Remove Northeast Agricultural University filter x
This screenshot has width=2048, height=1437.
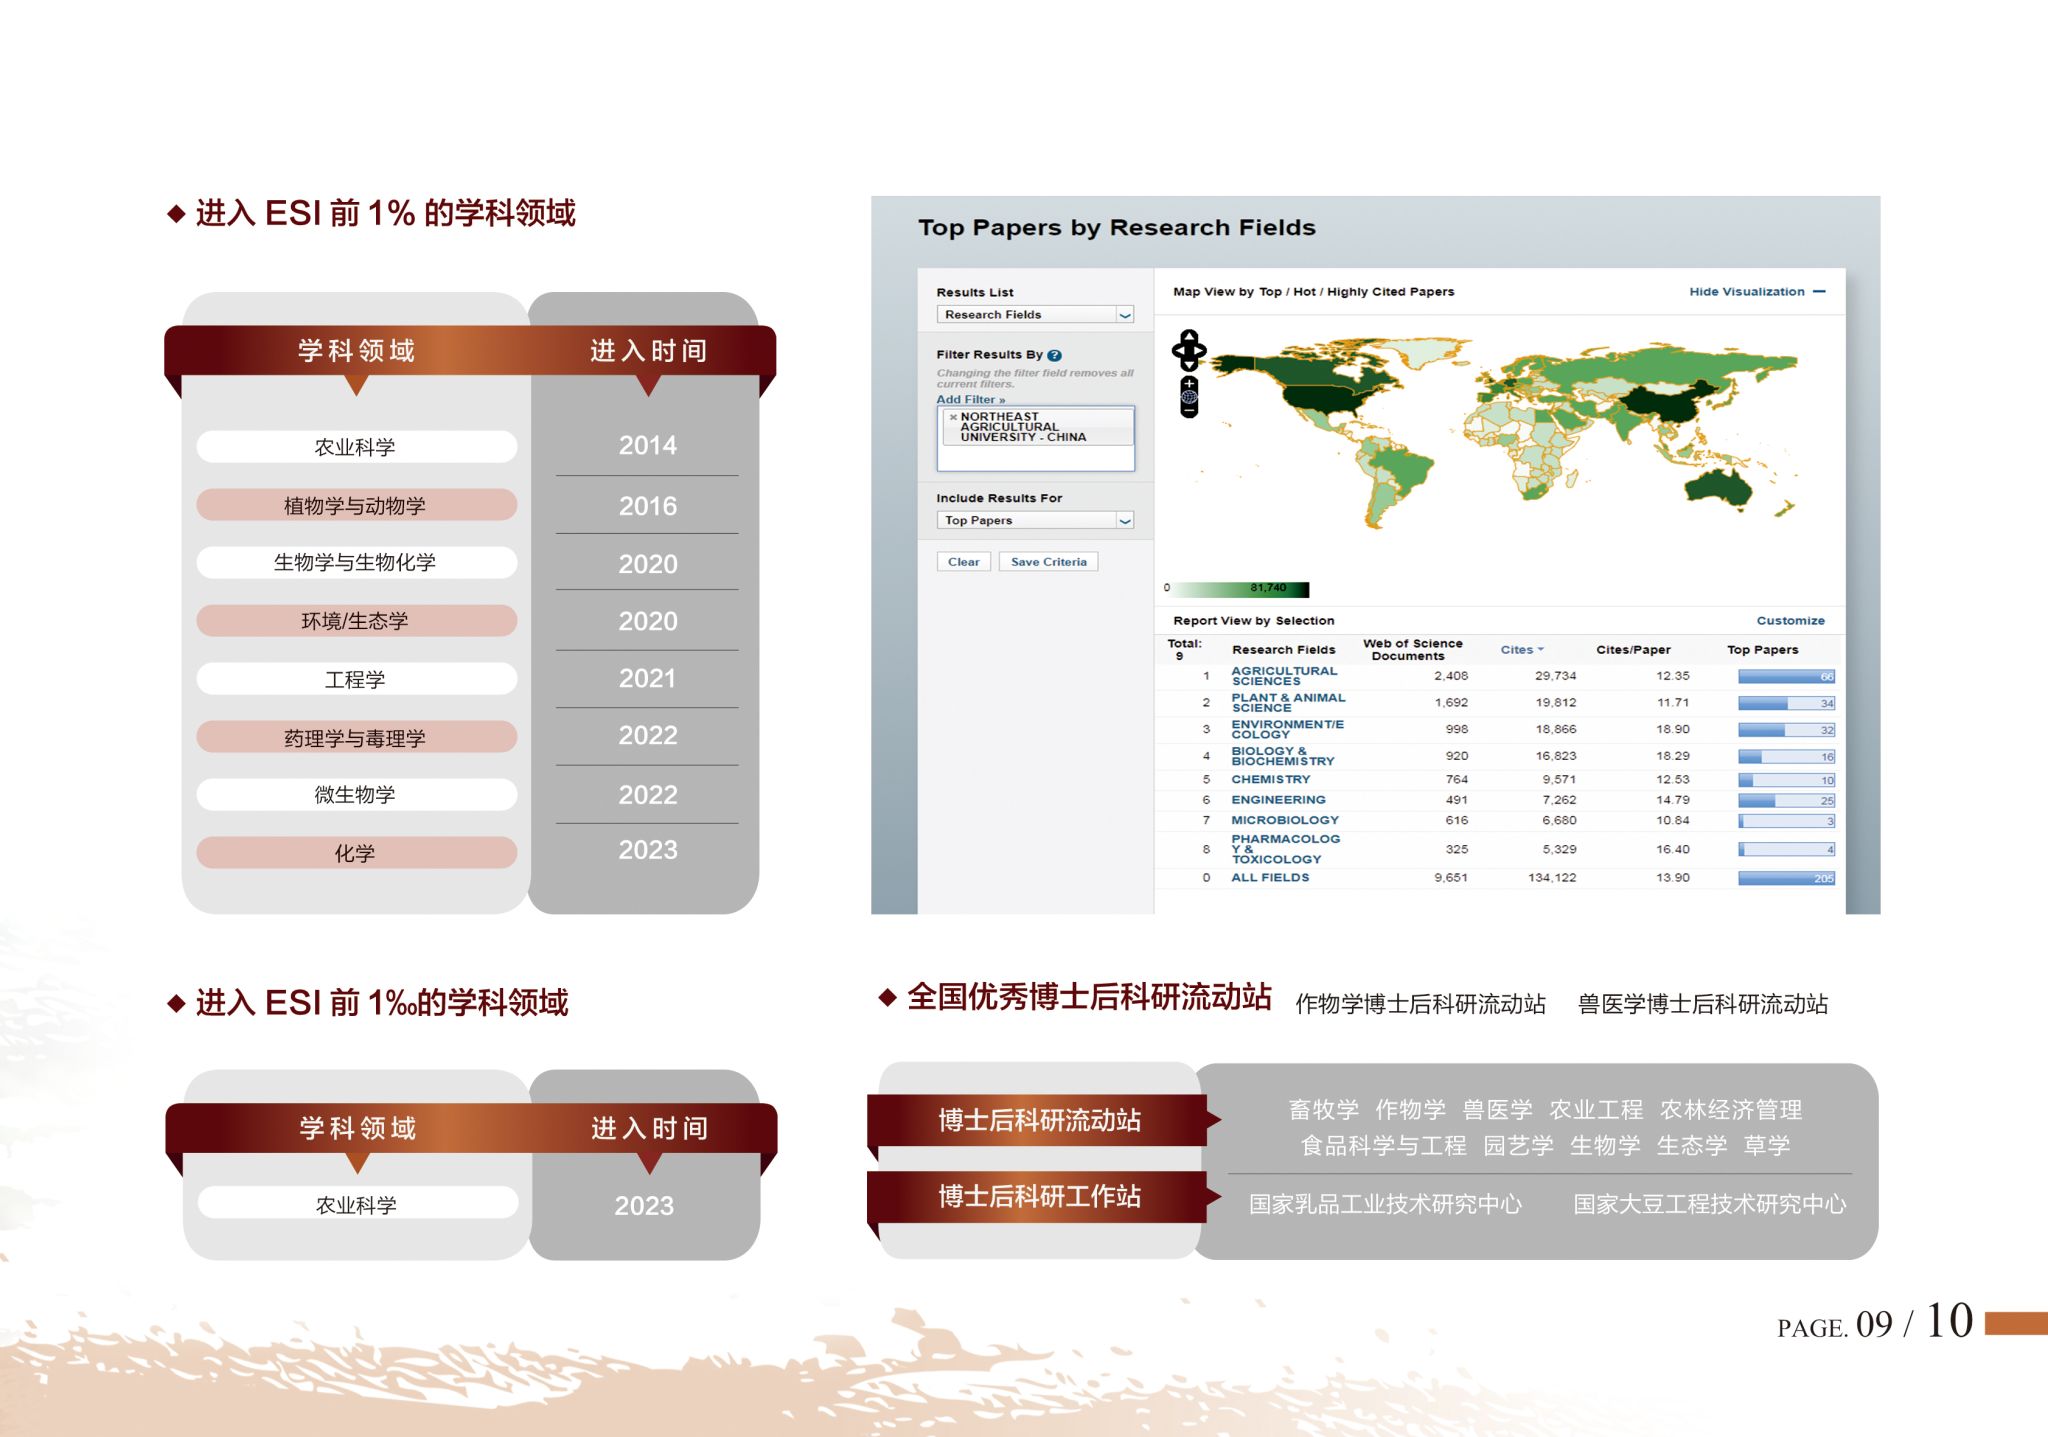tap(953, 417)
